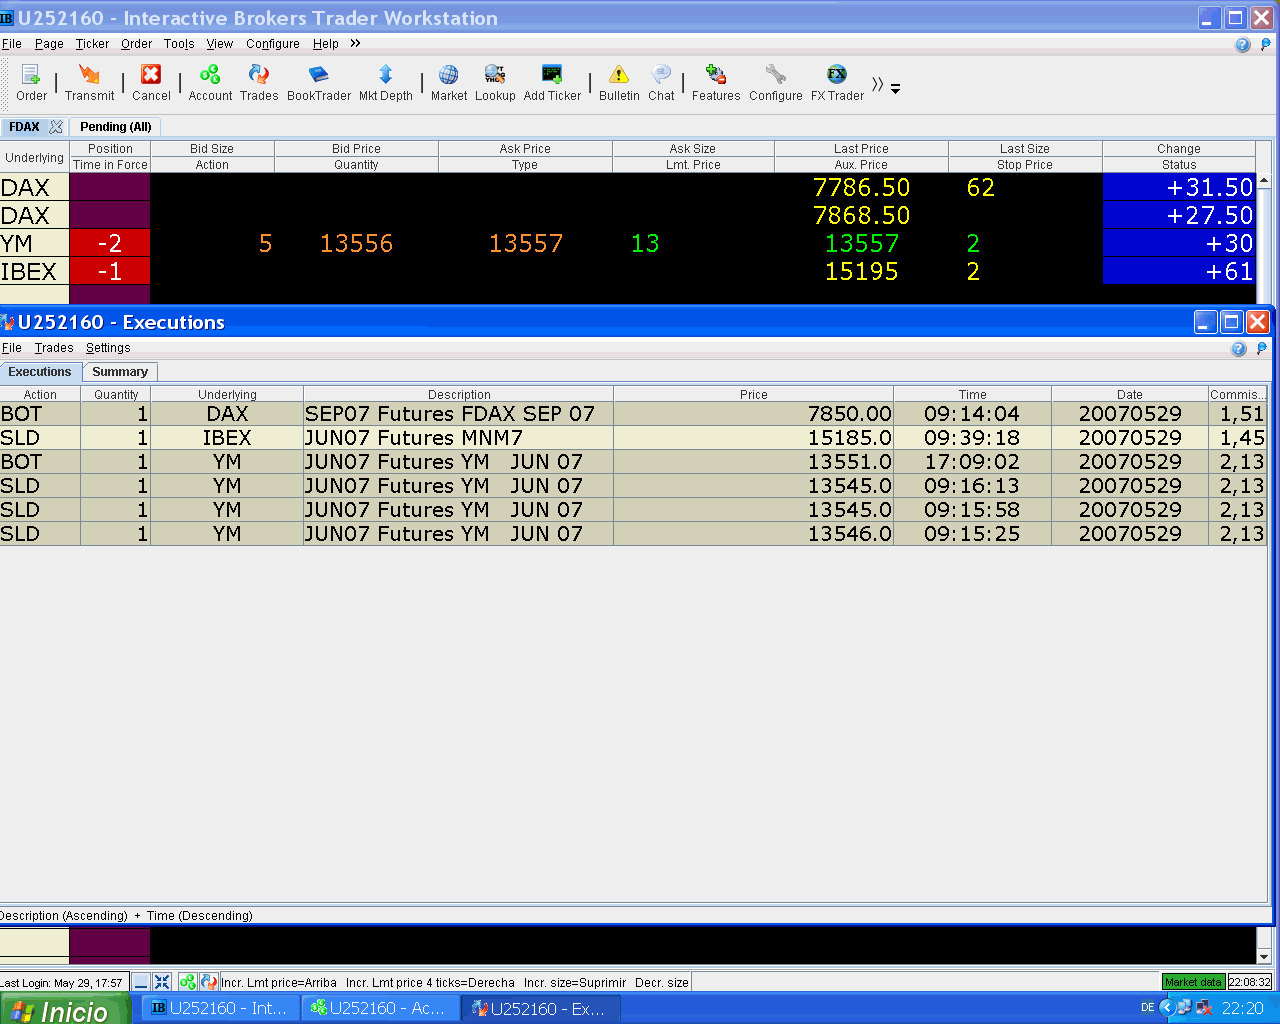Open the Market globe icon
The image size is (1280, 1024).
(449, 83)
